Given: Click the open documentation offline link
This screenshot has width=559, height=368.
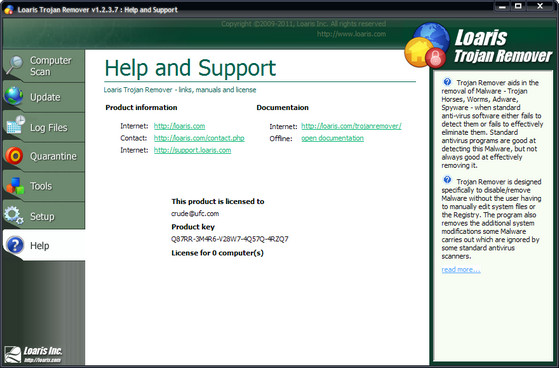Looking at the screenshot, I should tap(333, 138).
